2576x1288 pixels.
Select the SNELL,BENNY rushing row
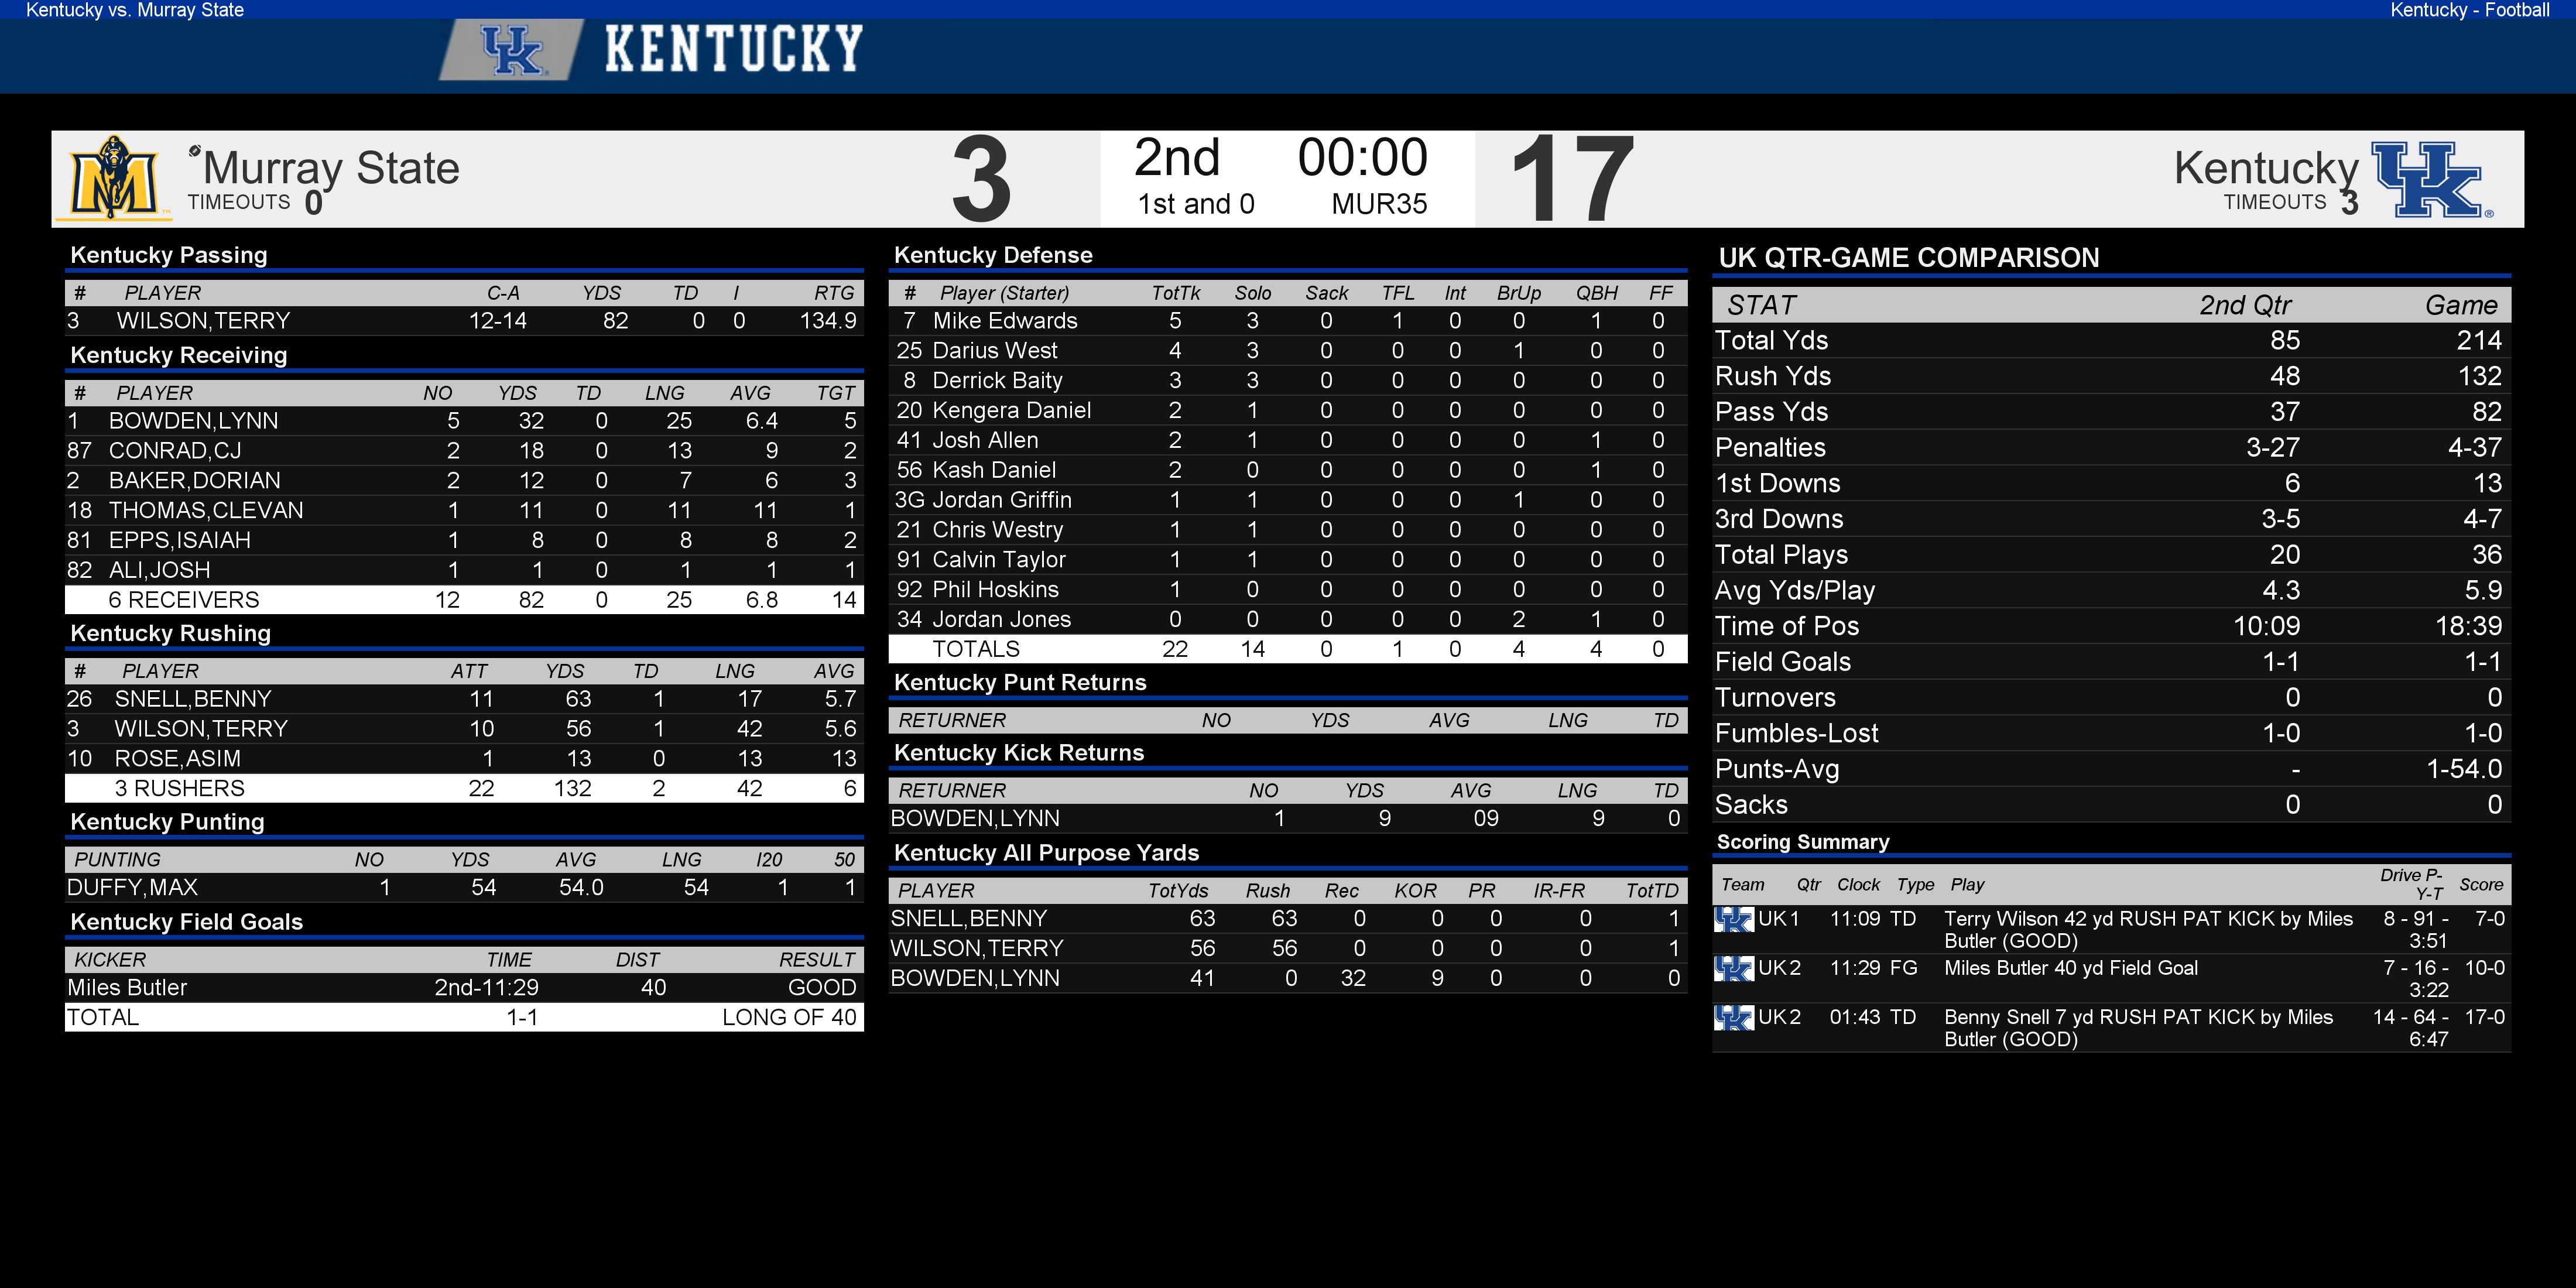click(x=464, y=699)
